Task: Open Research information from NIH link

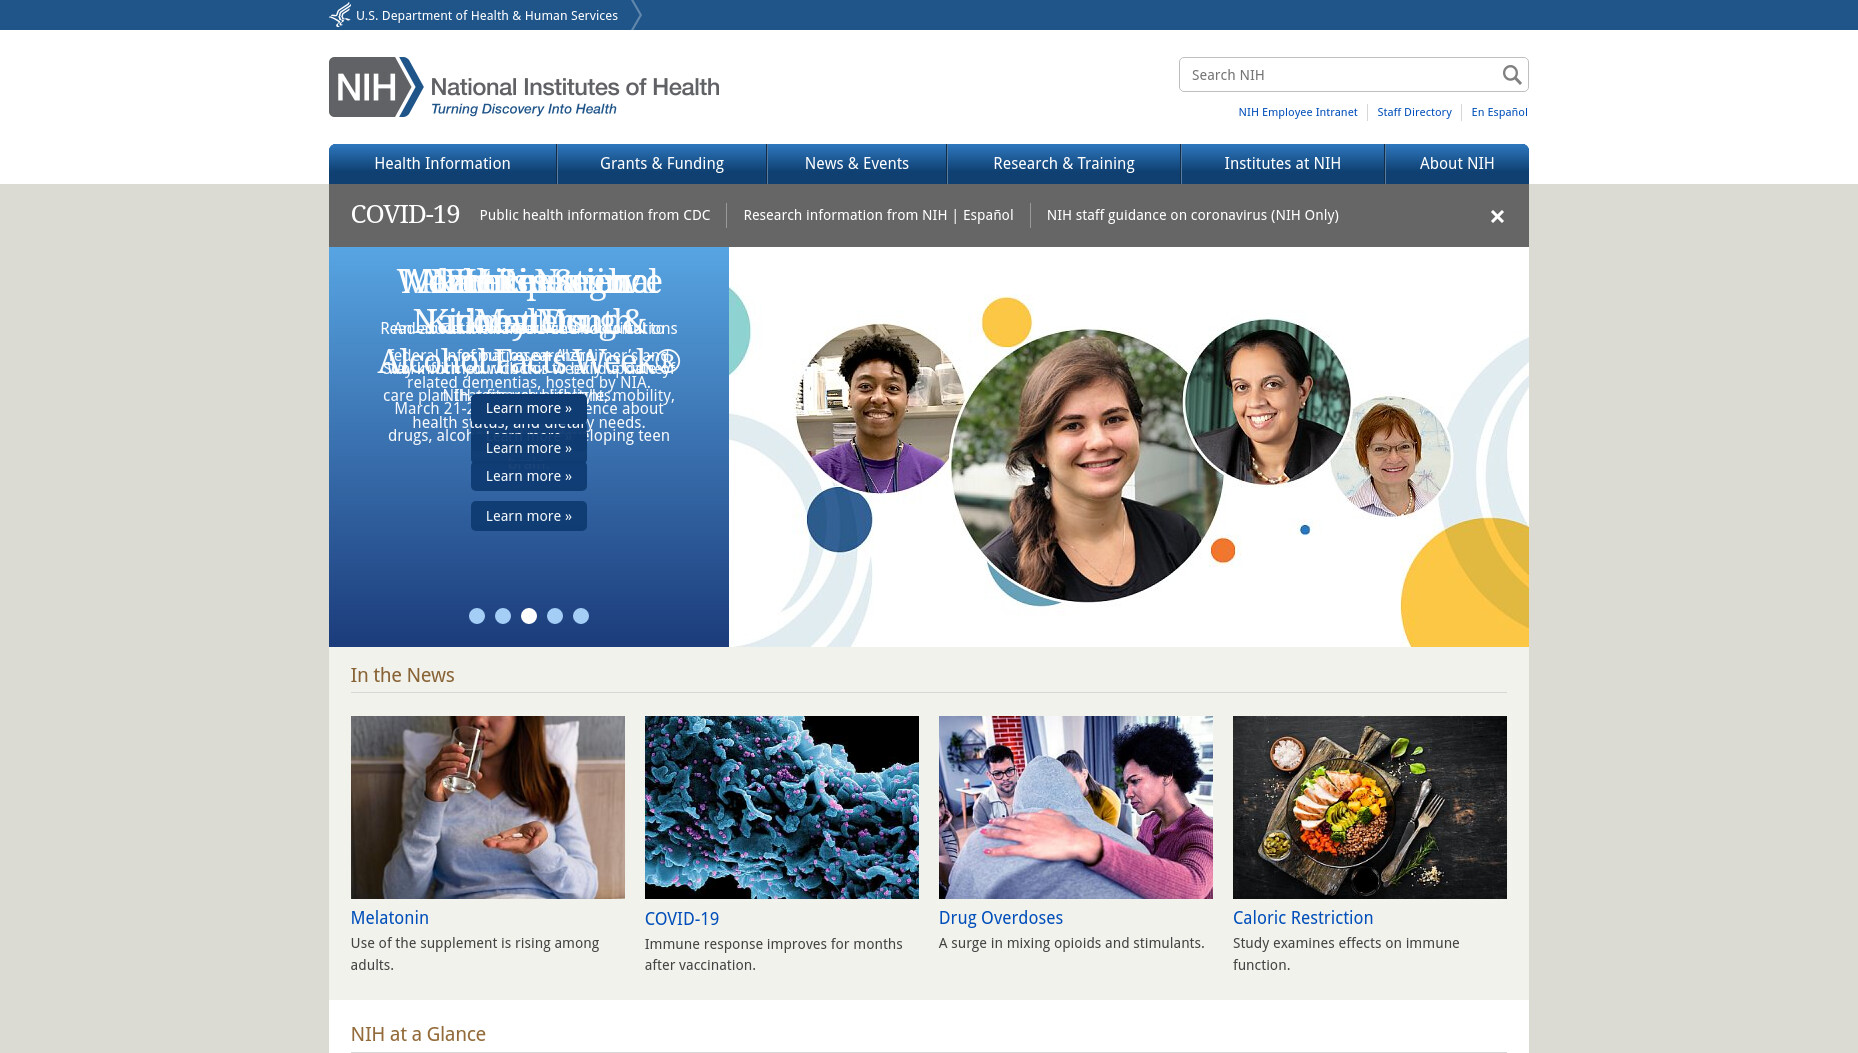Action: pos(845,215)
